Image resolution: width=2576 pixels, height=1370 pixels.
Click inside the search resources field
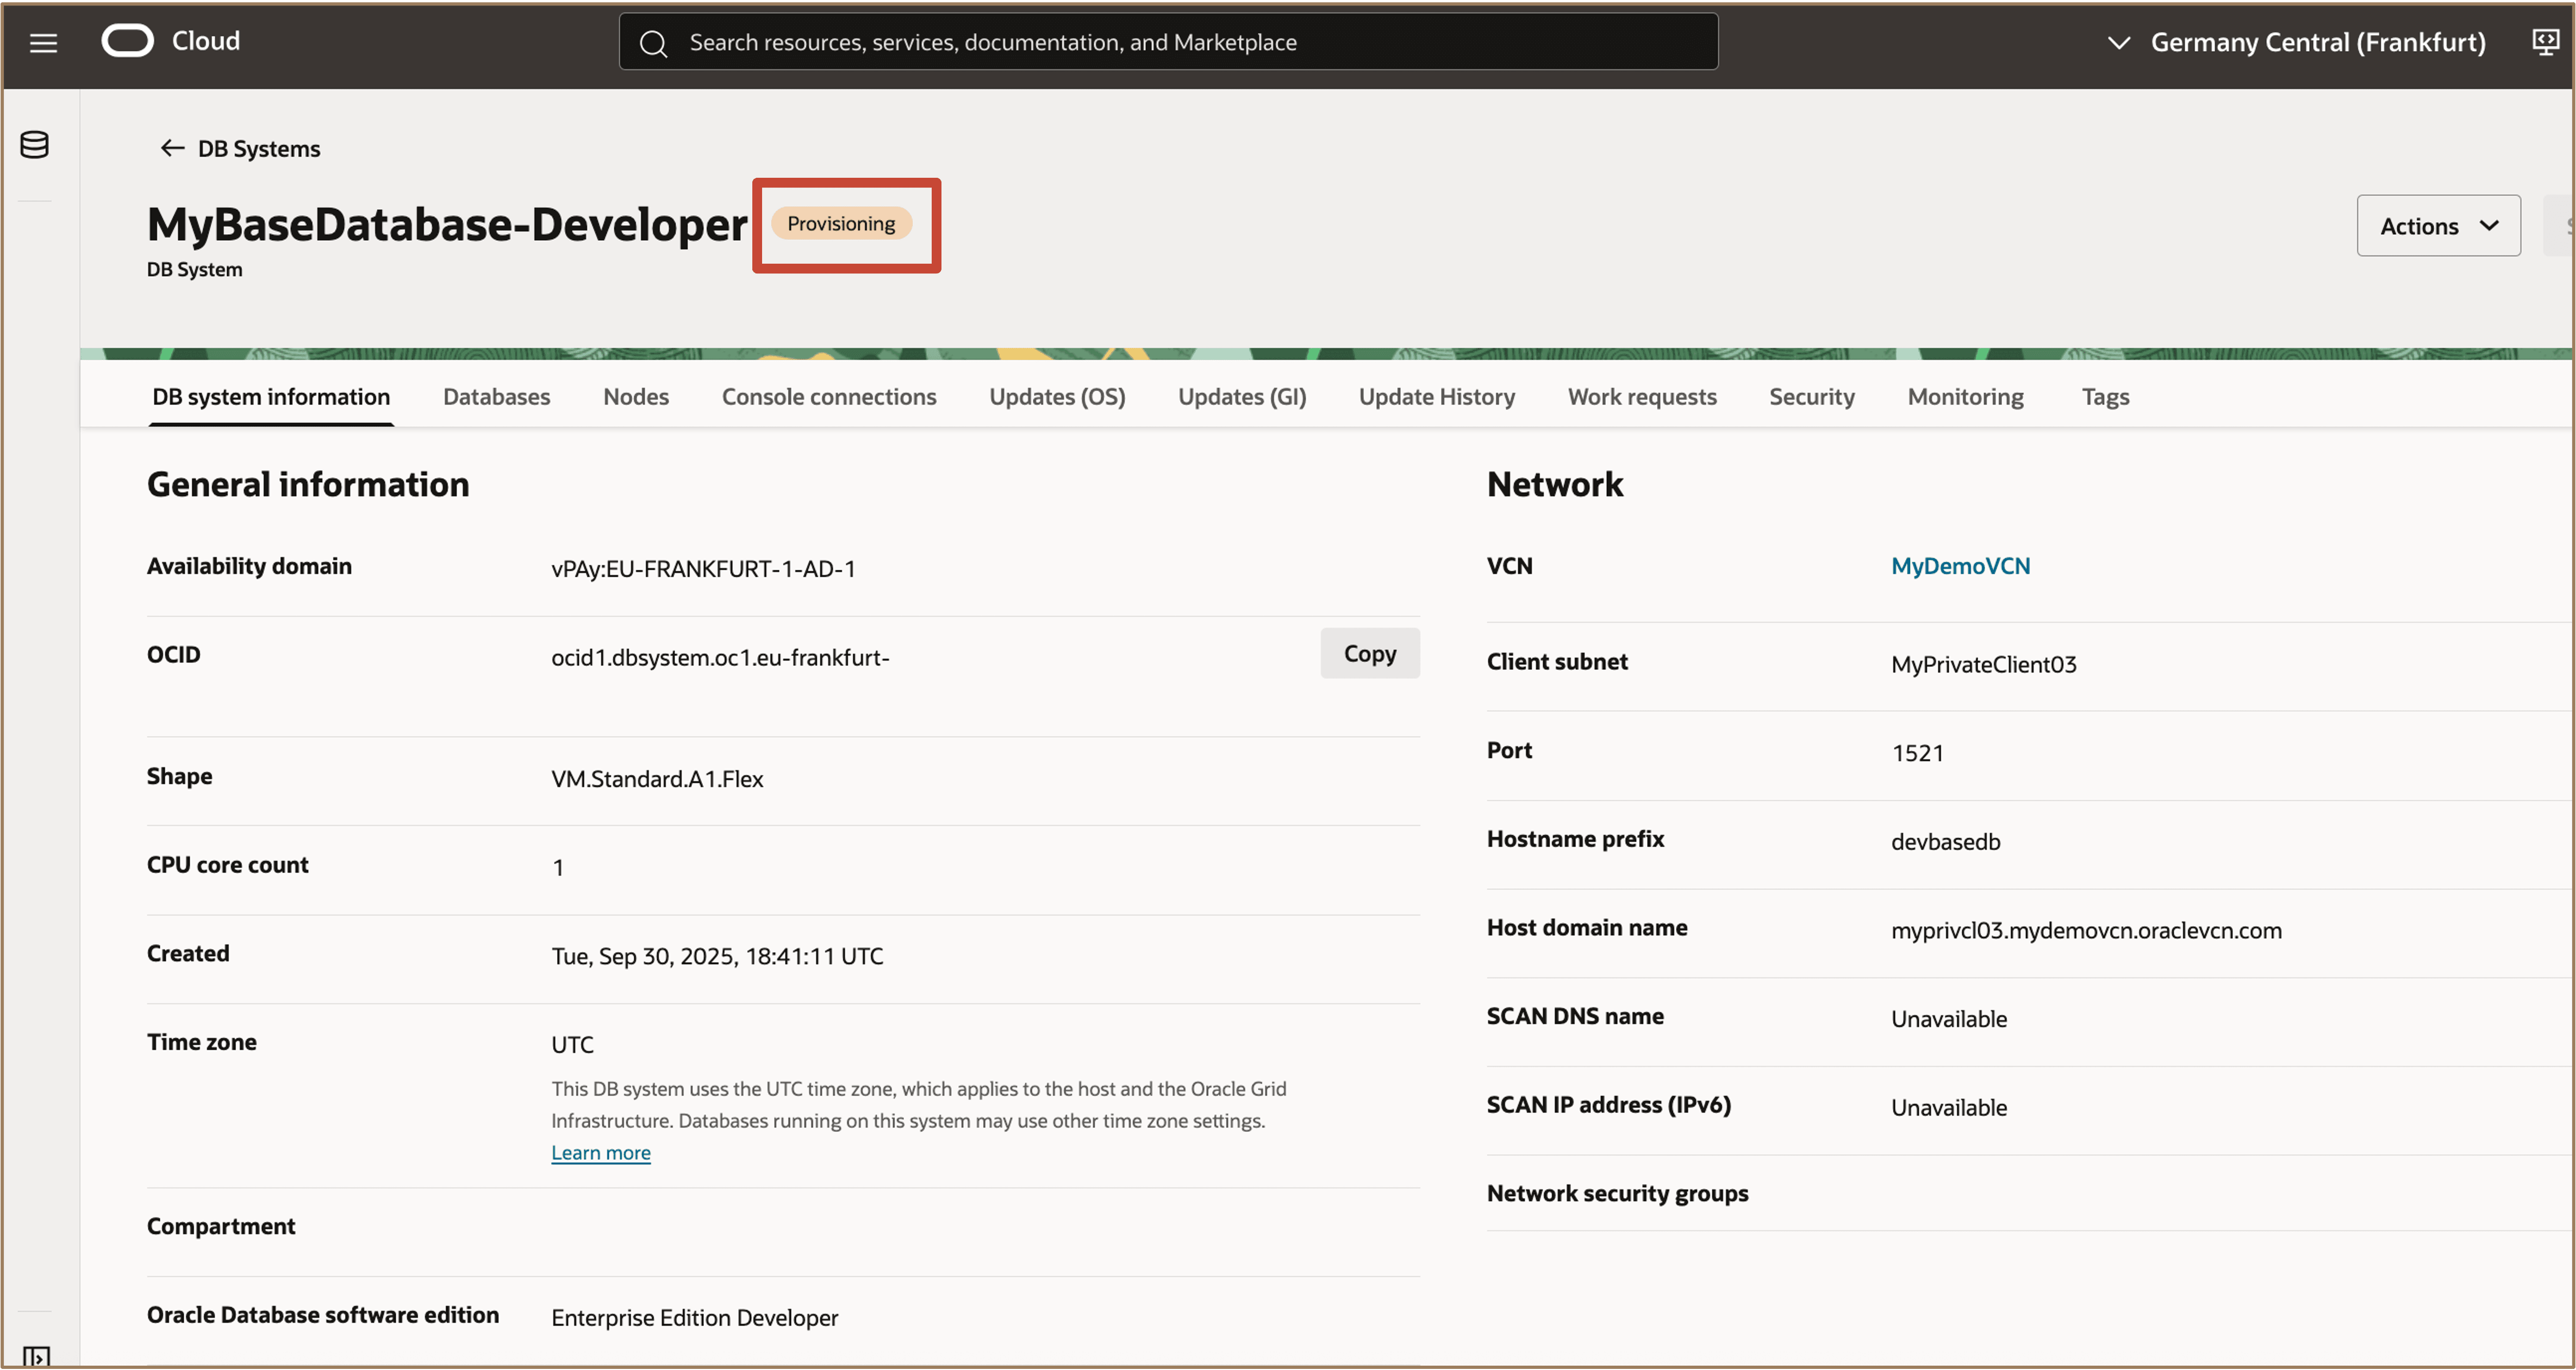tap(1100, 42)
